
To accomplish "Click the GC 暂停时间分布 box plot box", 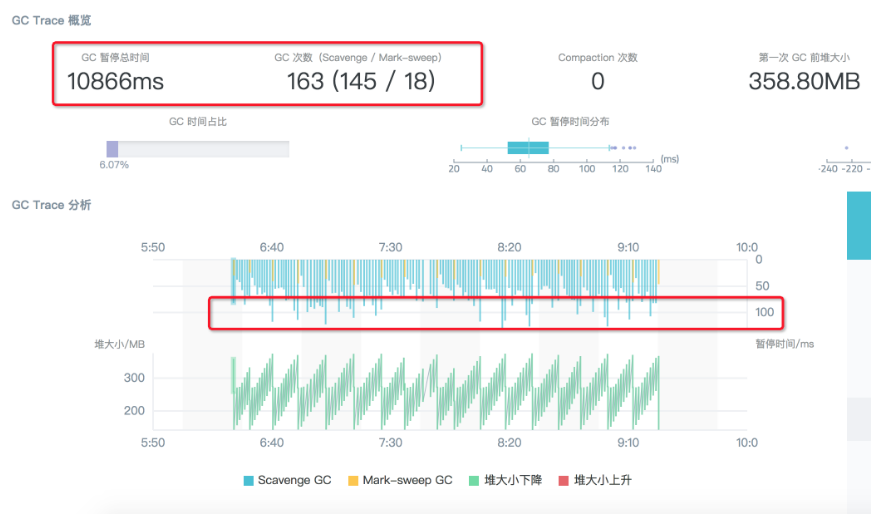I will click(x=528, y=148).
